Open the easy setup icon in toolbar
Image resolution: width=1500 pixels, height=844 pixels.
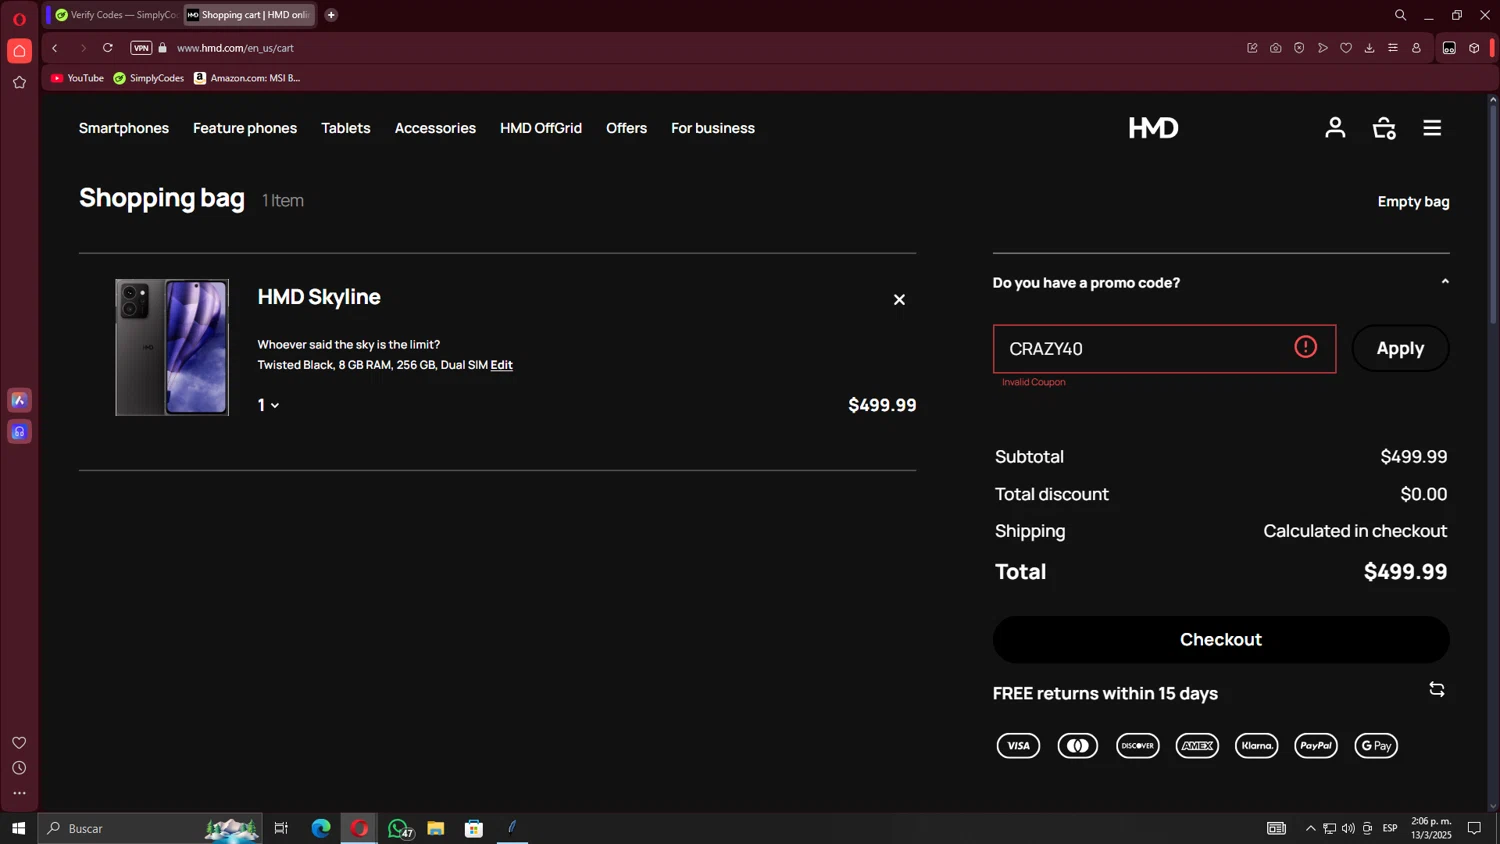1393,48
